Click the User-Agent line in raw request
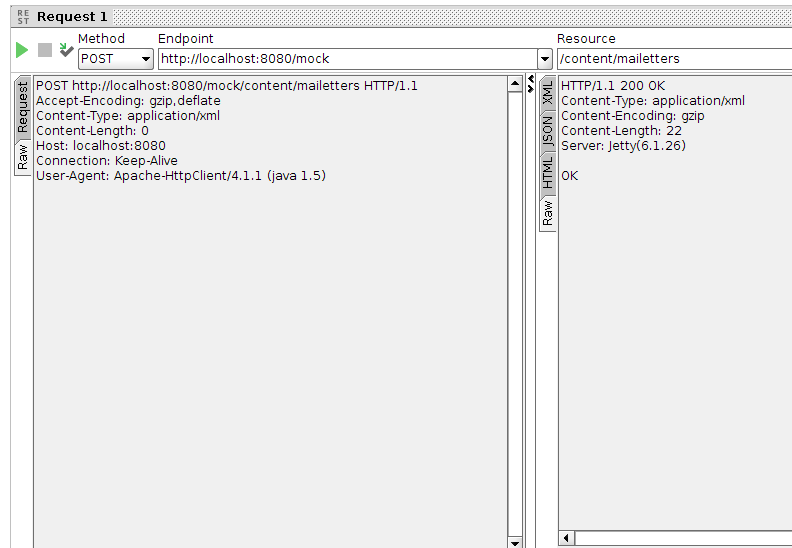Screen dimensions: 792x548 tap(181, 176)
